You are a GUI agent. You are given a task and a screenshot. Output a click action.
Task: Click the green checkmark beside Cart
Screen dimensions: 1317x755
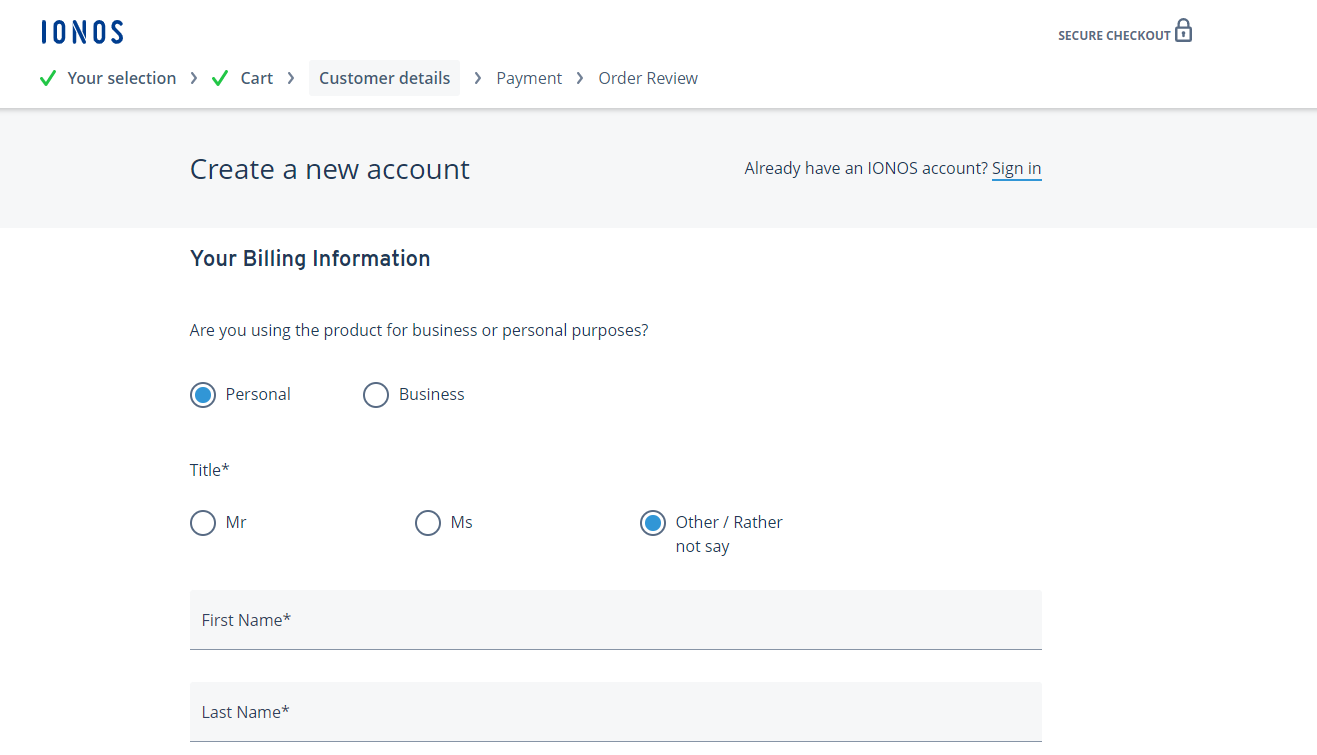coord(221,78)
